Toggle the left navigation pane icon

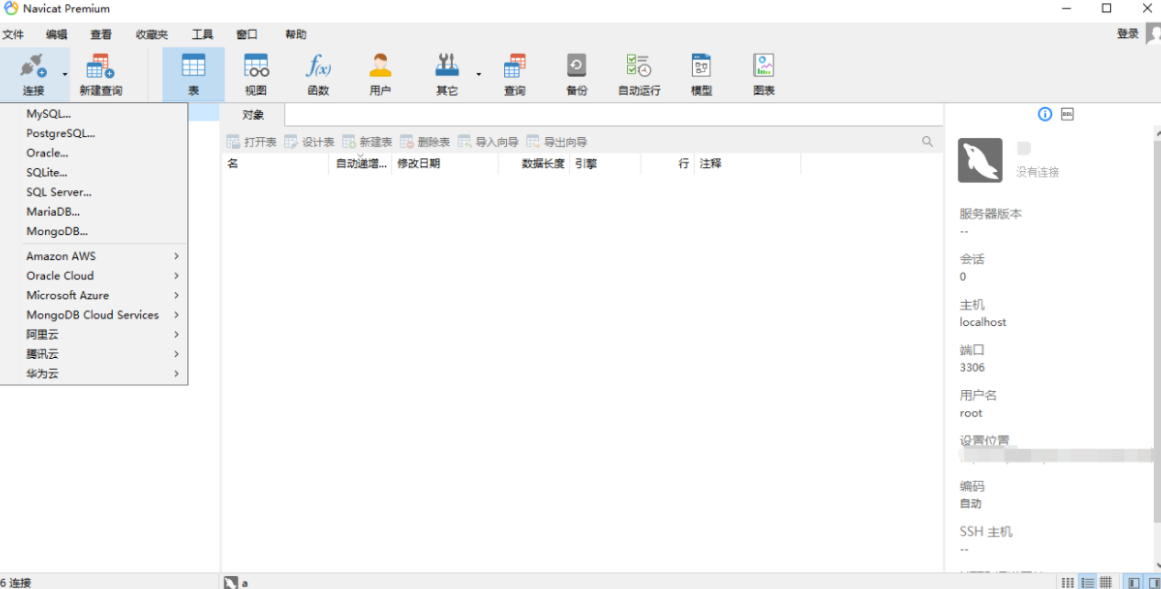(x=1133, y=582)
